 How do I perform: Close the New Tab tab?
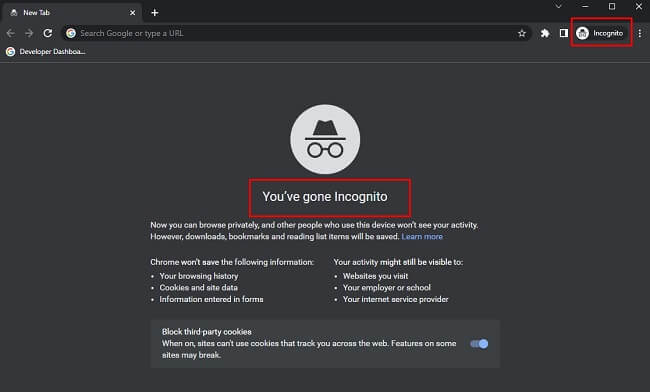pyautogui.click(x=132, y=13)
